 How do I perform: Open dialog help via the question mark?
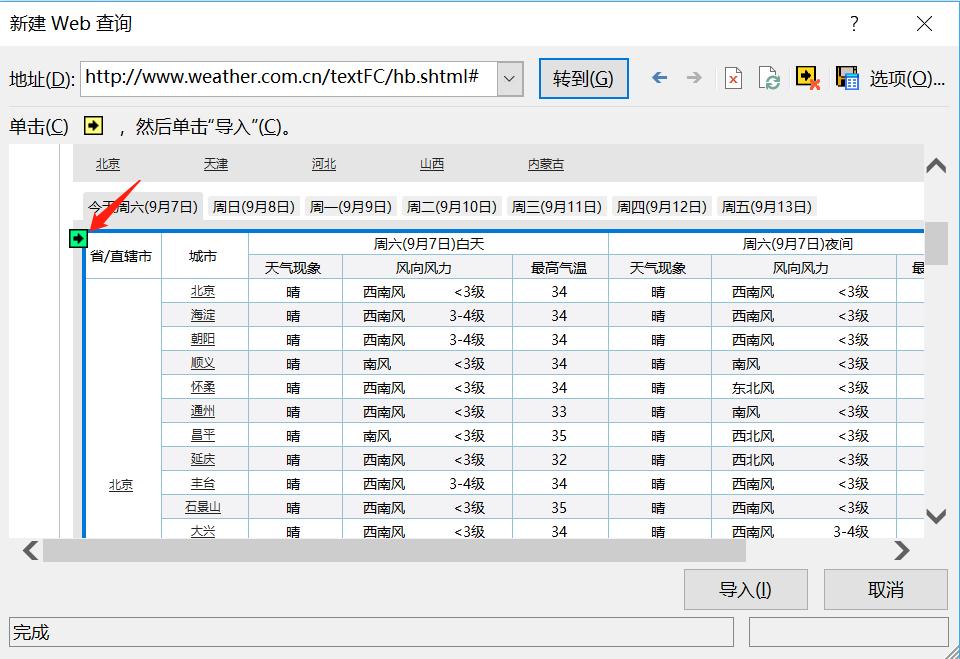[853, 25]
